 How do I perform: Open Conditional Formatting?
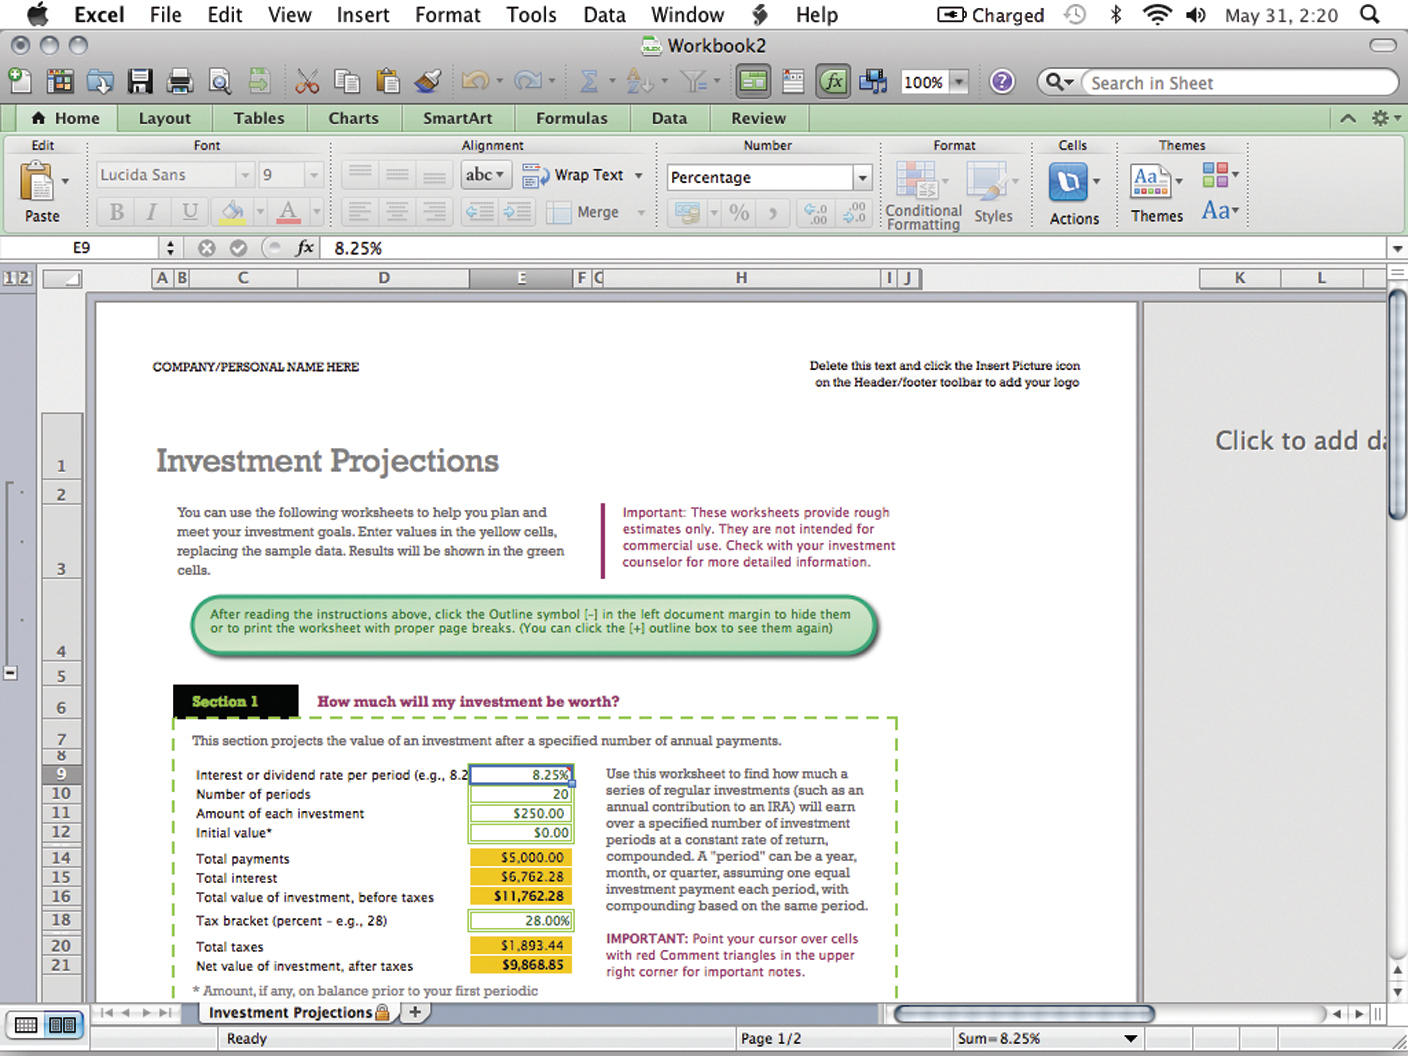point(922,196)
